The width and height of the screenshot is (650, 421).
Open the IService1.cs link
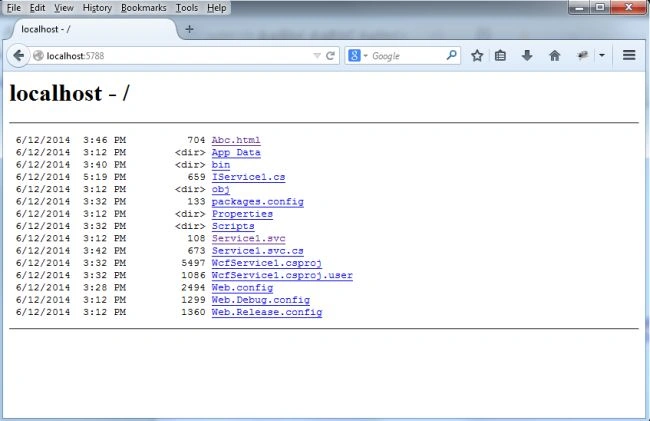pos(248,177)
